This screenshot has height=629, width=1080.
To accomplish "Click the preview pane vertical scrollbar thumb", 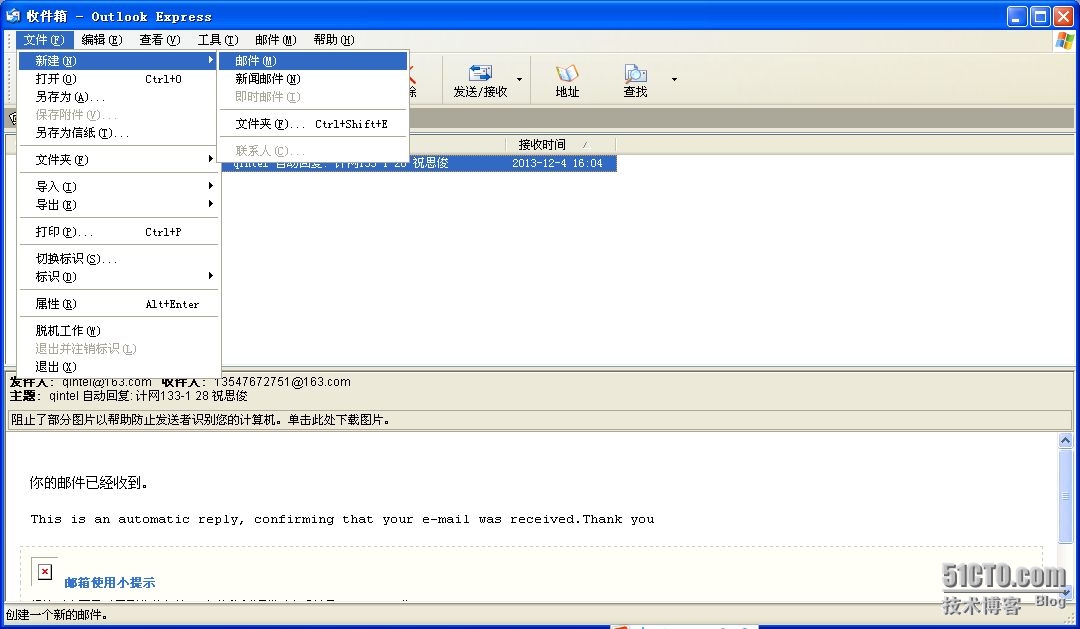I will 1065,496.
